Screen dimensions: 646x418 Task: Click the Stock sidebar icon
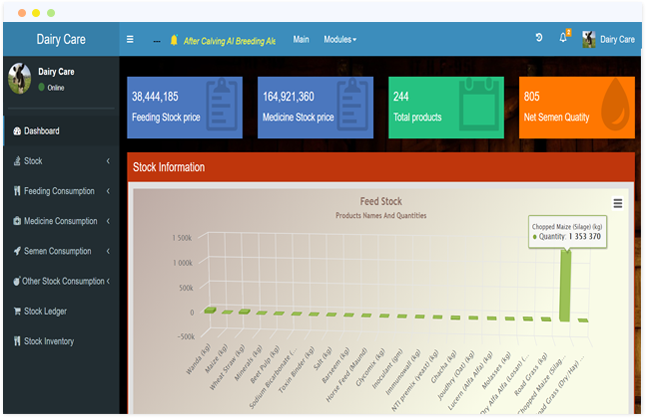point(17,161)
